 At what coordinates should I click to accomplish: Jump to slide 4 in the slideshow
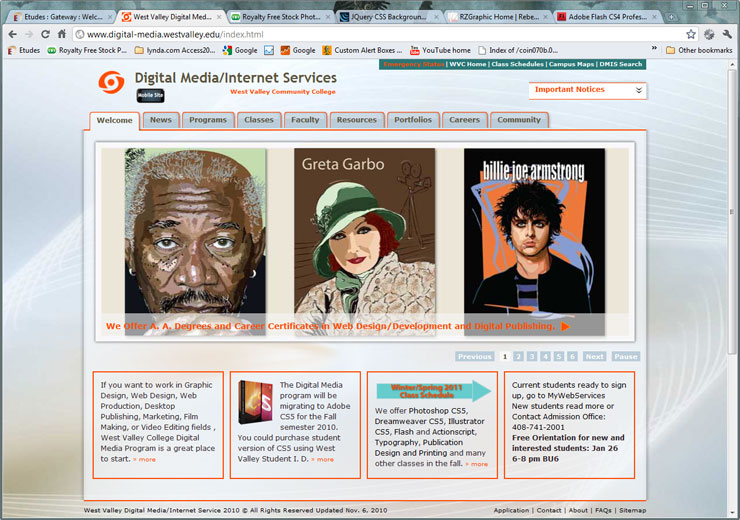(545, 357)
